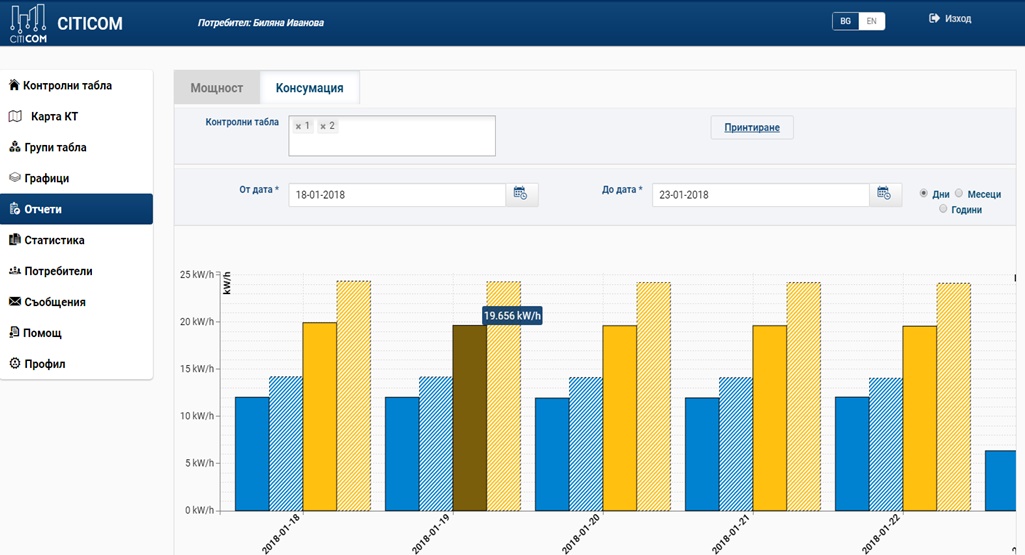Click the Принтиране button
The height and width of the screenshot is (555, 1025).
coord(752,128)
